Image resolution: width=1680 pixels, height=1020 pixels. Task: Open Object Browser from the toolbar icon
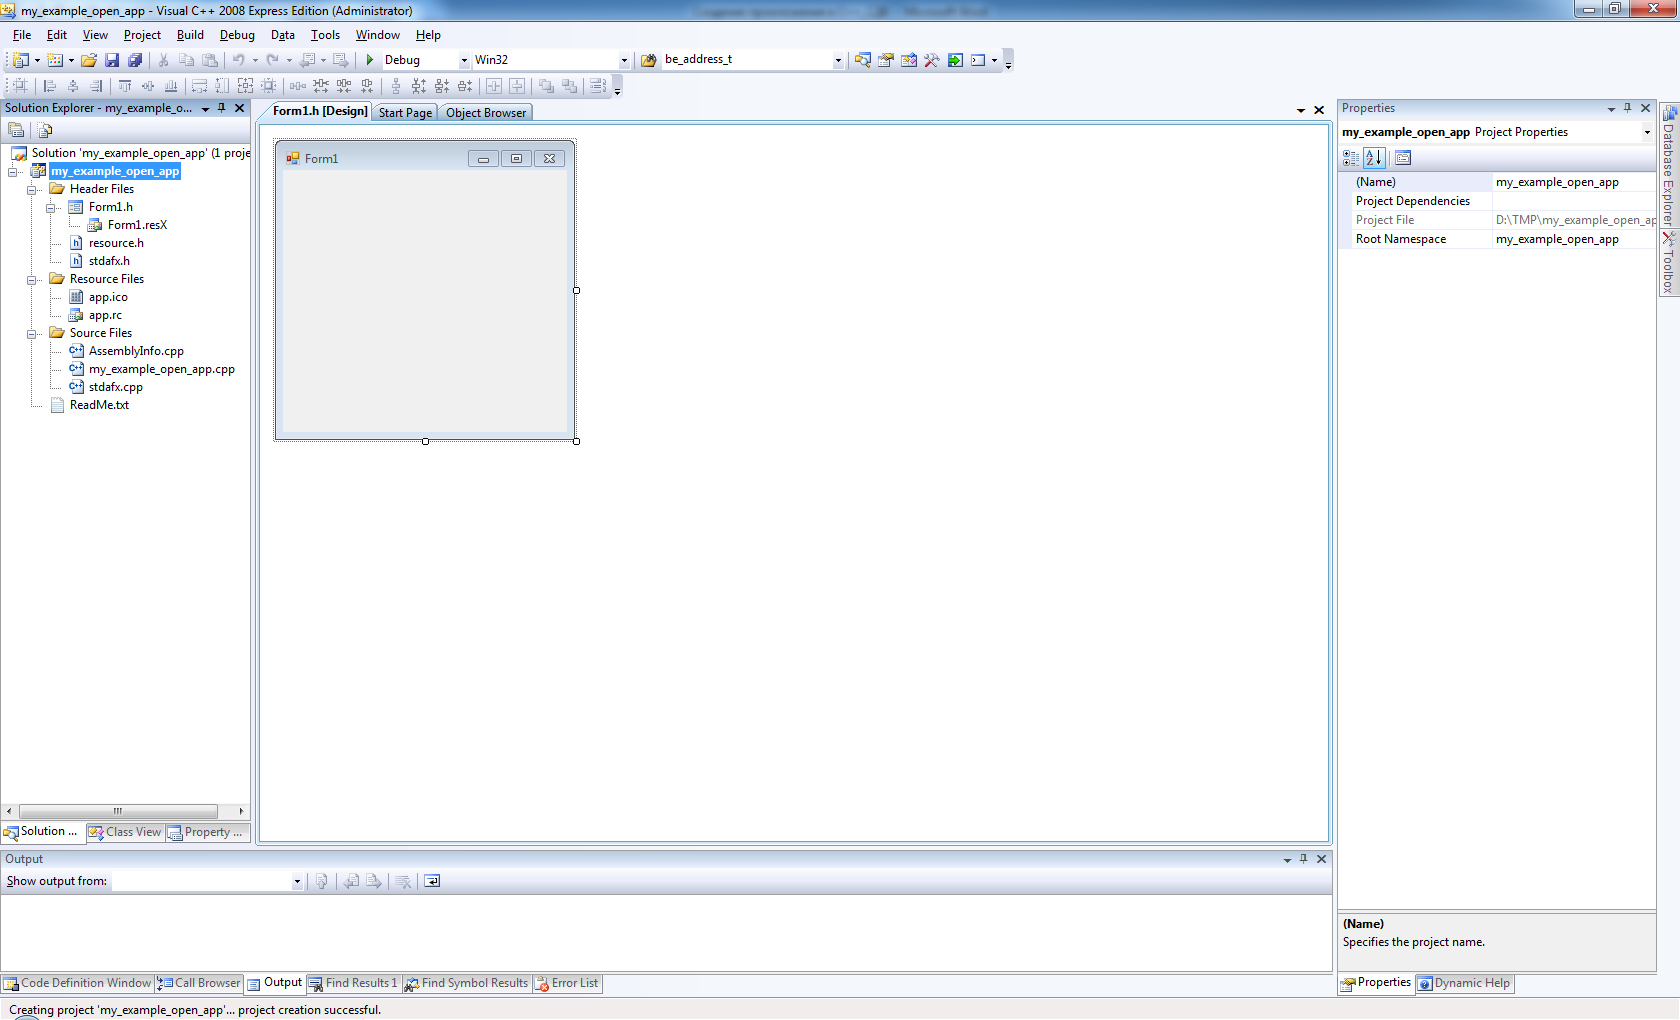pos(909,60)
